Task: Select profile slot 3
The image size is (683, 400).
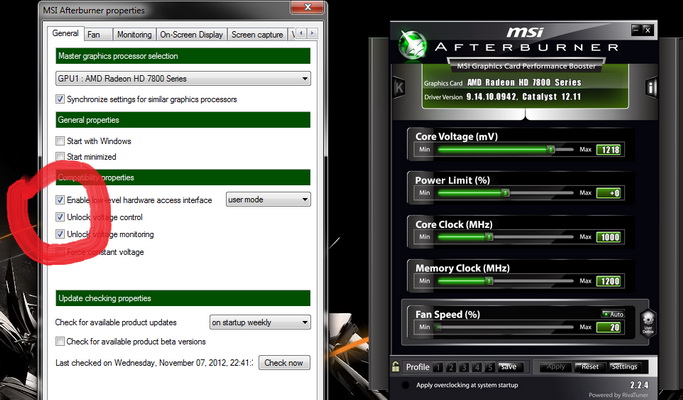Action: [464, 367]
